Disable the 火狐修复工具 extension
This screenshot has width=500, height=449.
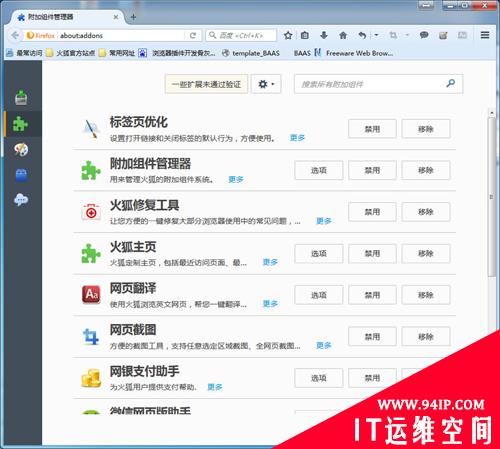[x=372, y=212]
